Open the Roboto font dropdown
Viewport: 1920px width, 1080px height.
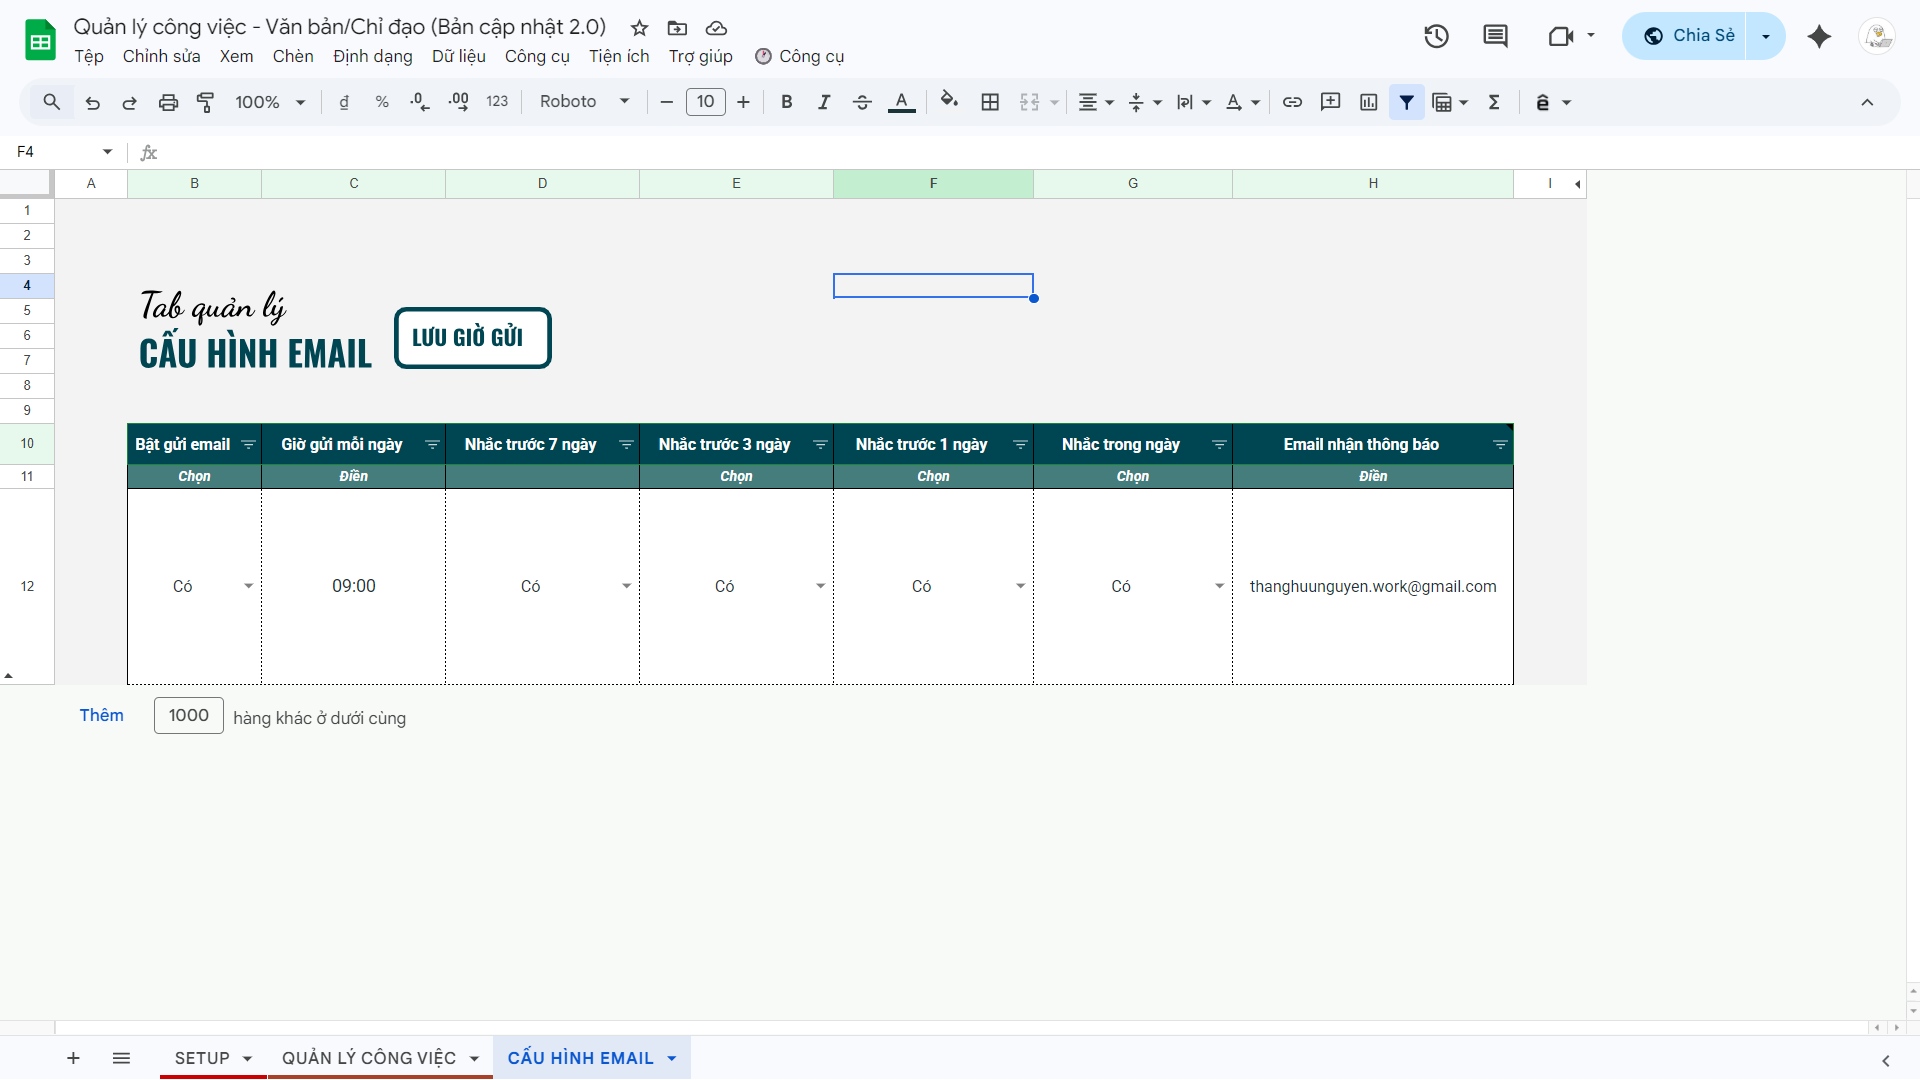click(x=584, y=102)
